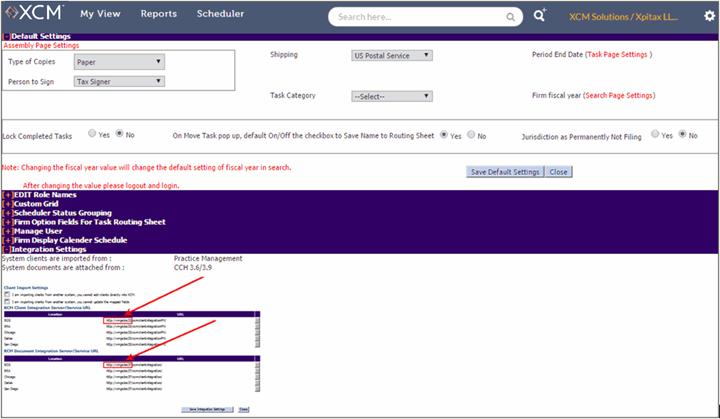Expand Scheduler Status Grouping section
This screenshot has width=720, height=419.
(x=8, y=212)
